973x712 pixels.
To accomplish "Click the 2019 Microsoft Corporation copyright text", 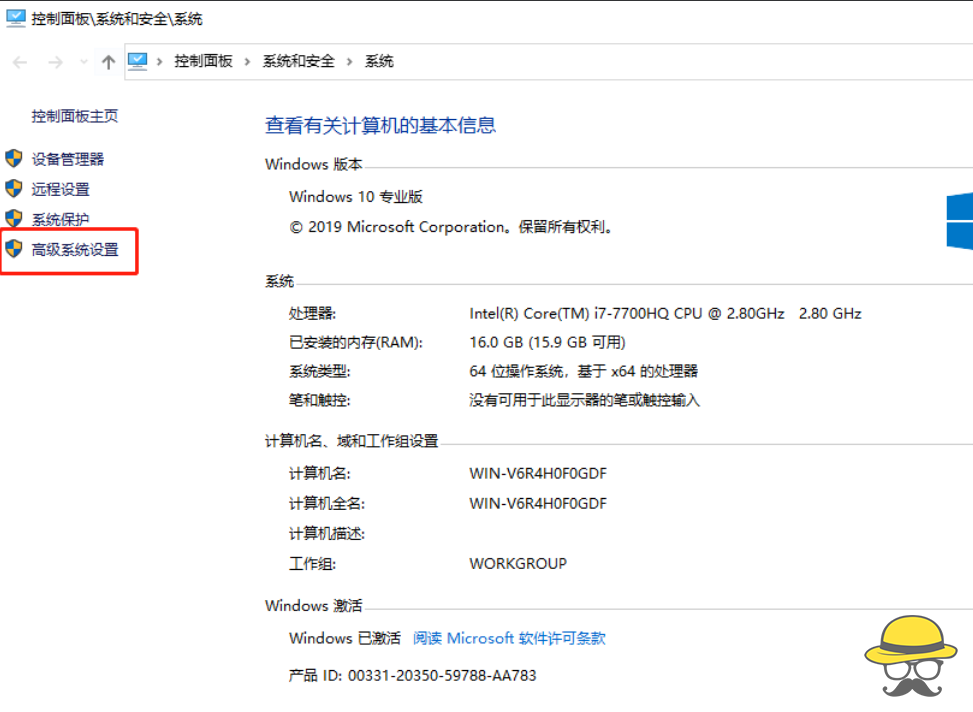I will point(451,227).
